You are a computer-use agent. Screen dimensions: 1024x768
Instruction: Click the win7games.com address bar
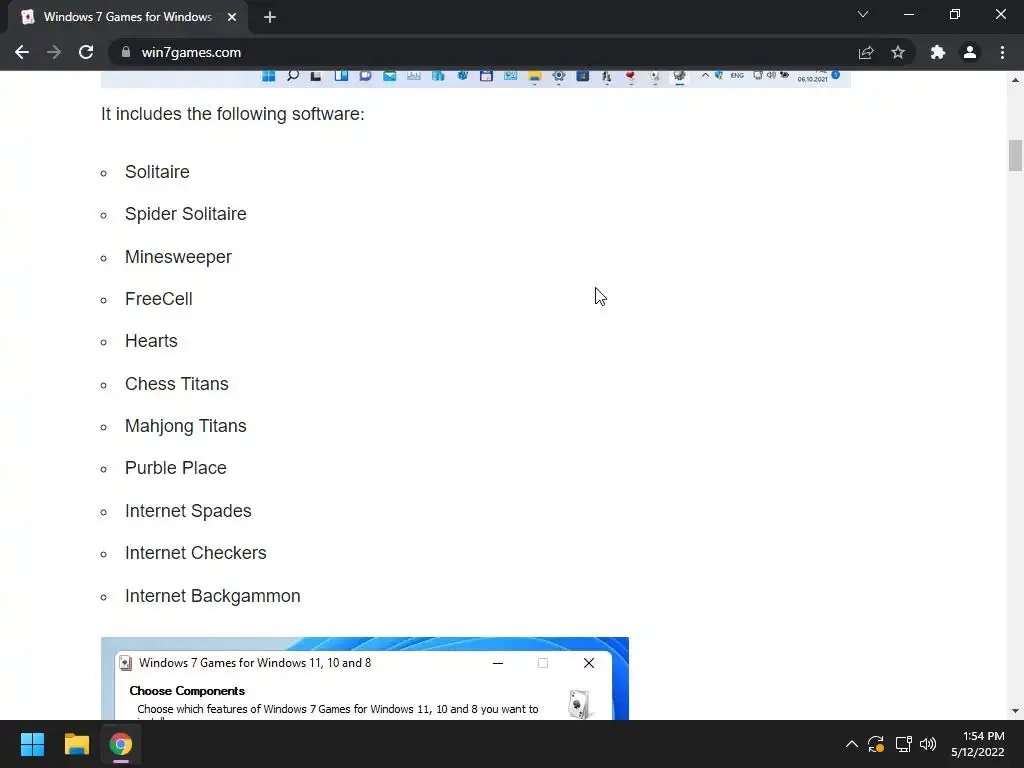[x=483, y=52]
